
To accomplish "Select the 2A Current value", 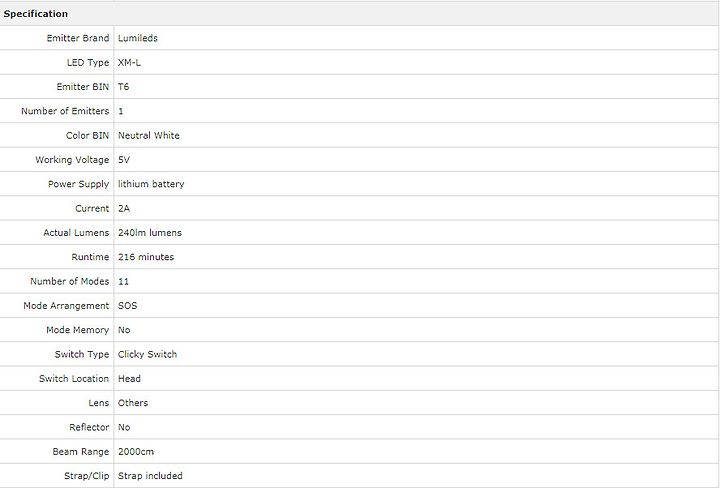I will coord(124,208).
